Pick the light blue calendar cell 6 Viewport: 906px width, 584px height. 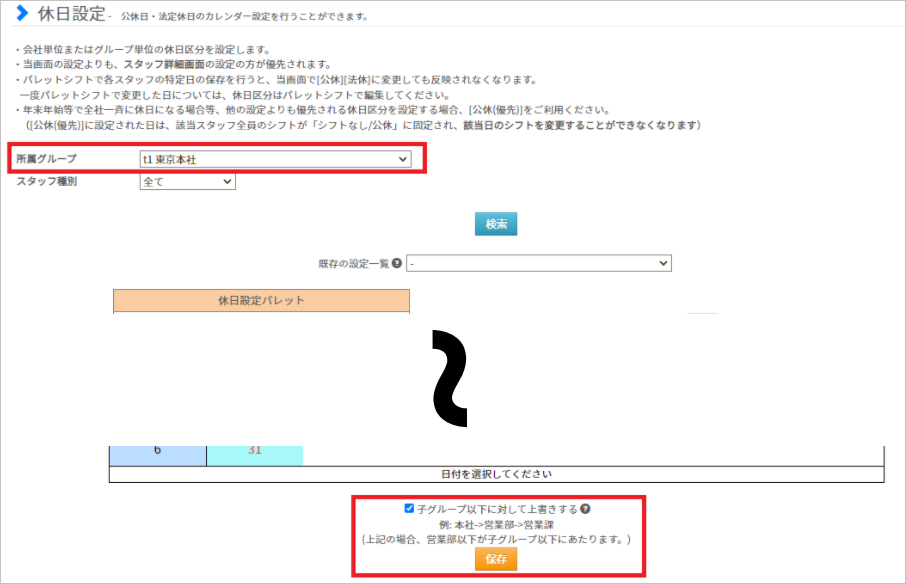(x=157, y=450)
